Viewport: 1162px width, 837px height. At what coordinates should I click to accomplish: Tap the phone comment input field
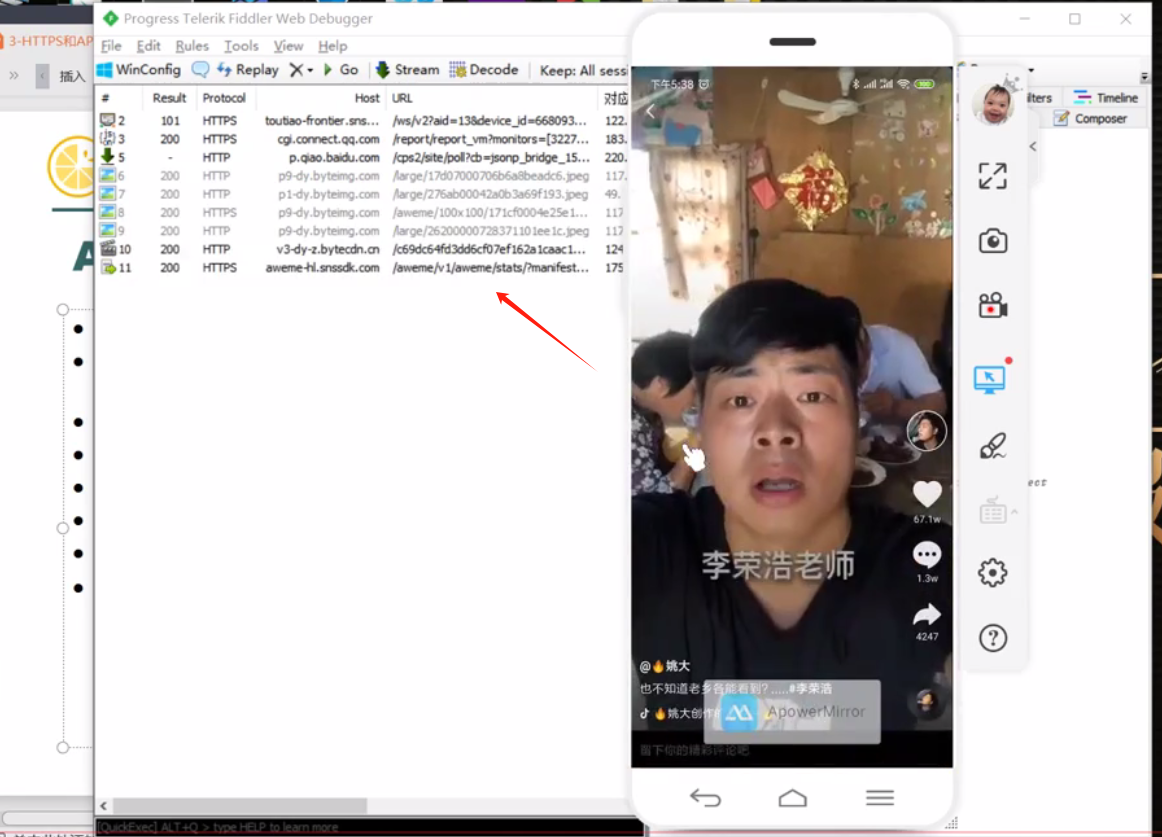tap(791, 750)
